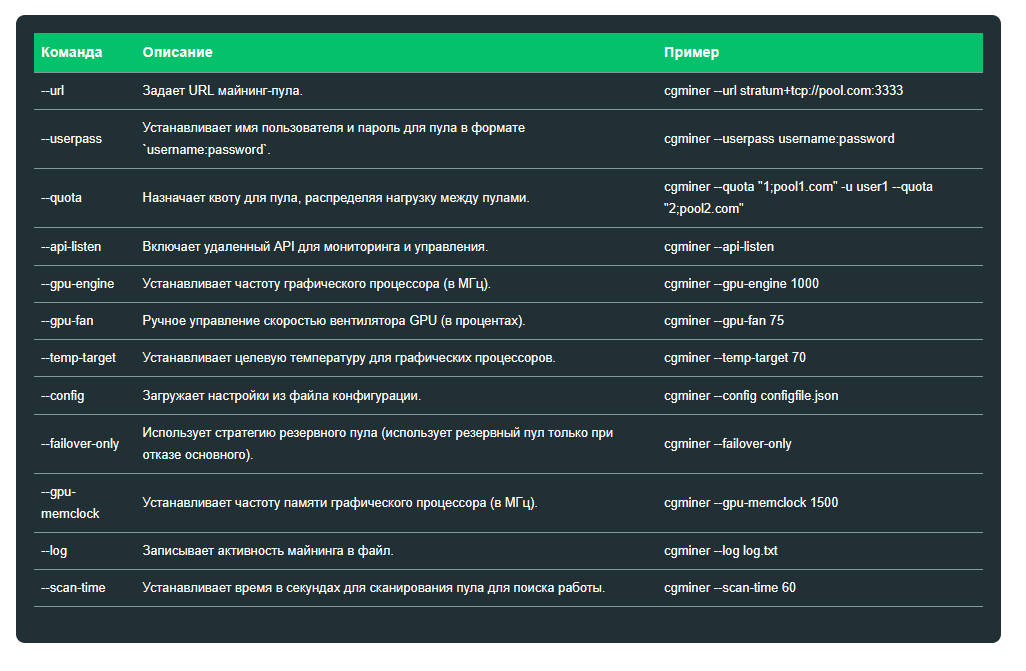1026x671 pixels.
Task: Select the --quota command cell
Action: coord(62,198)
